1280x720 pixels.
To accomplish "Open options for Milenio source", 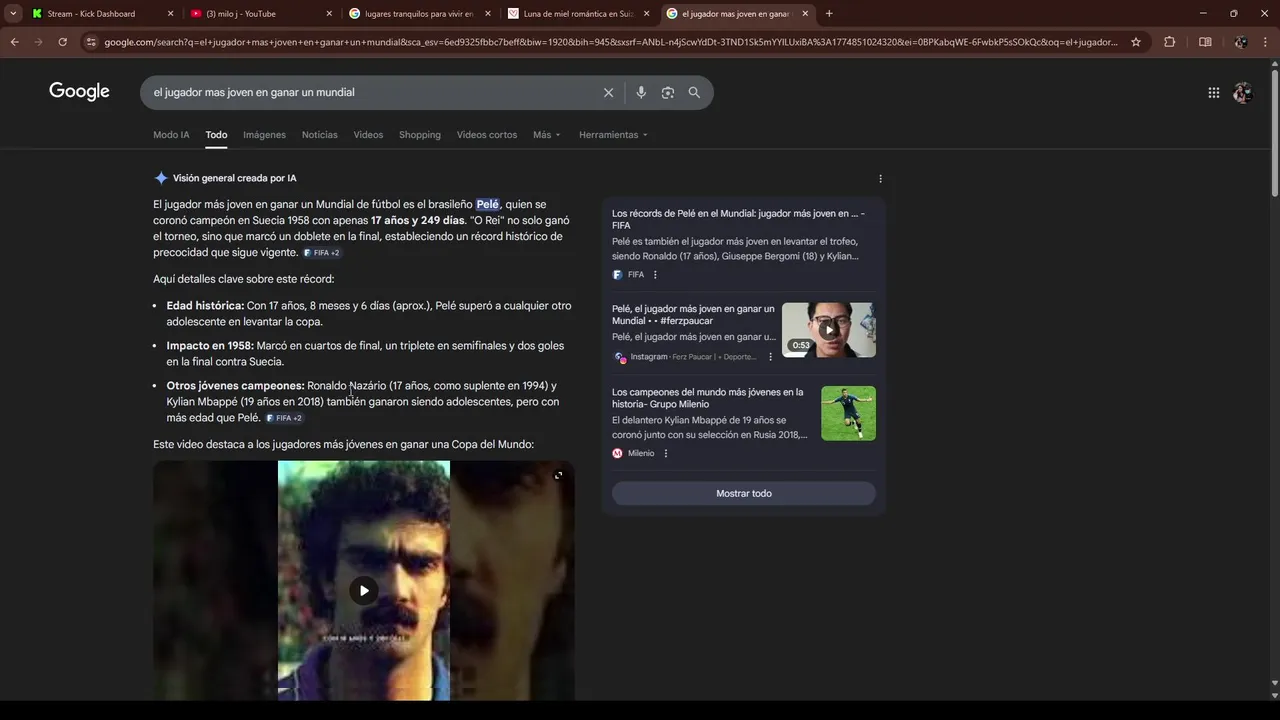I will [666, 454].
